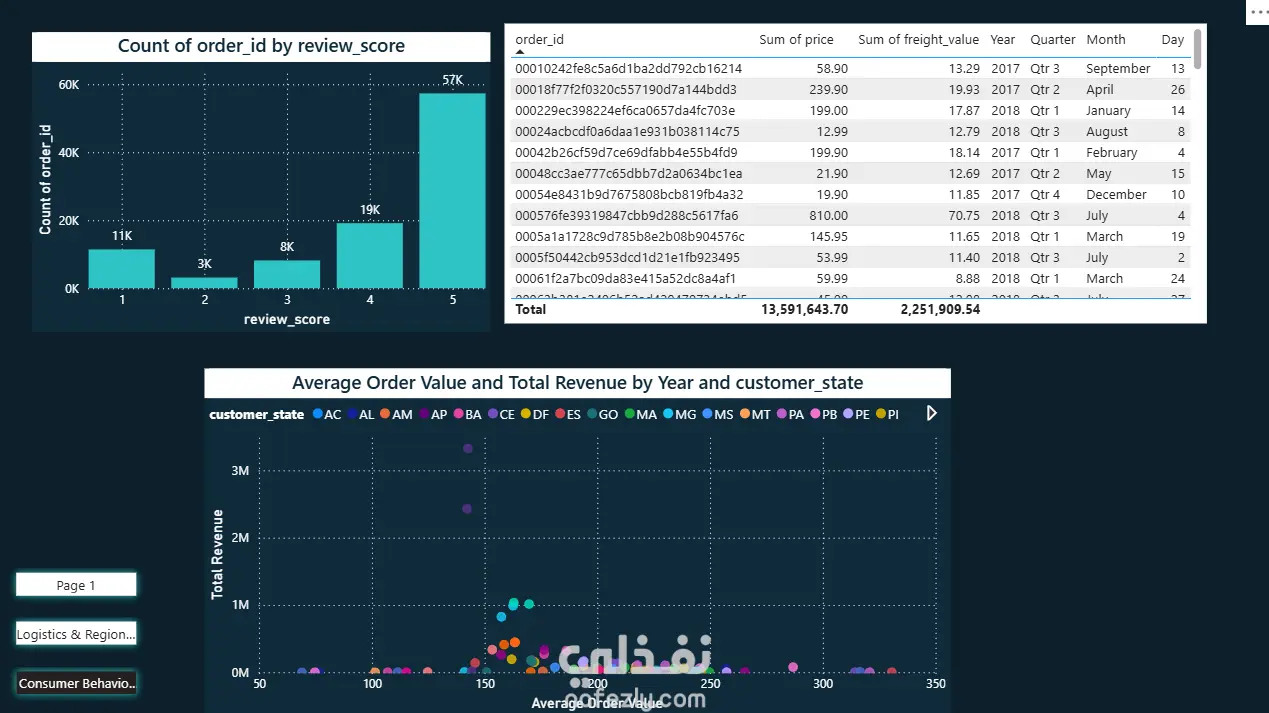
Task: Click order row 00054e8431b9d7675808bcb819fb4a32
Action: point(850,195)
